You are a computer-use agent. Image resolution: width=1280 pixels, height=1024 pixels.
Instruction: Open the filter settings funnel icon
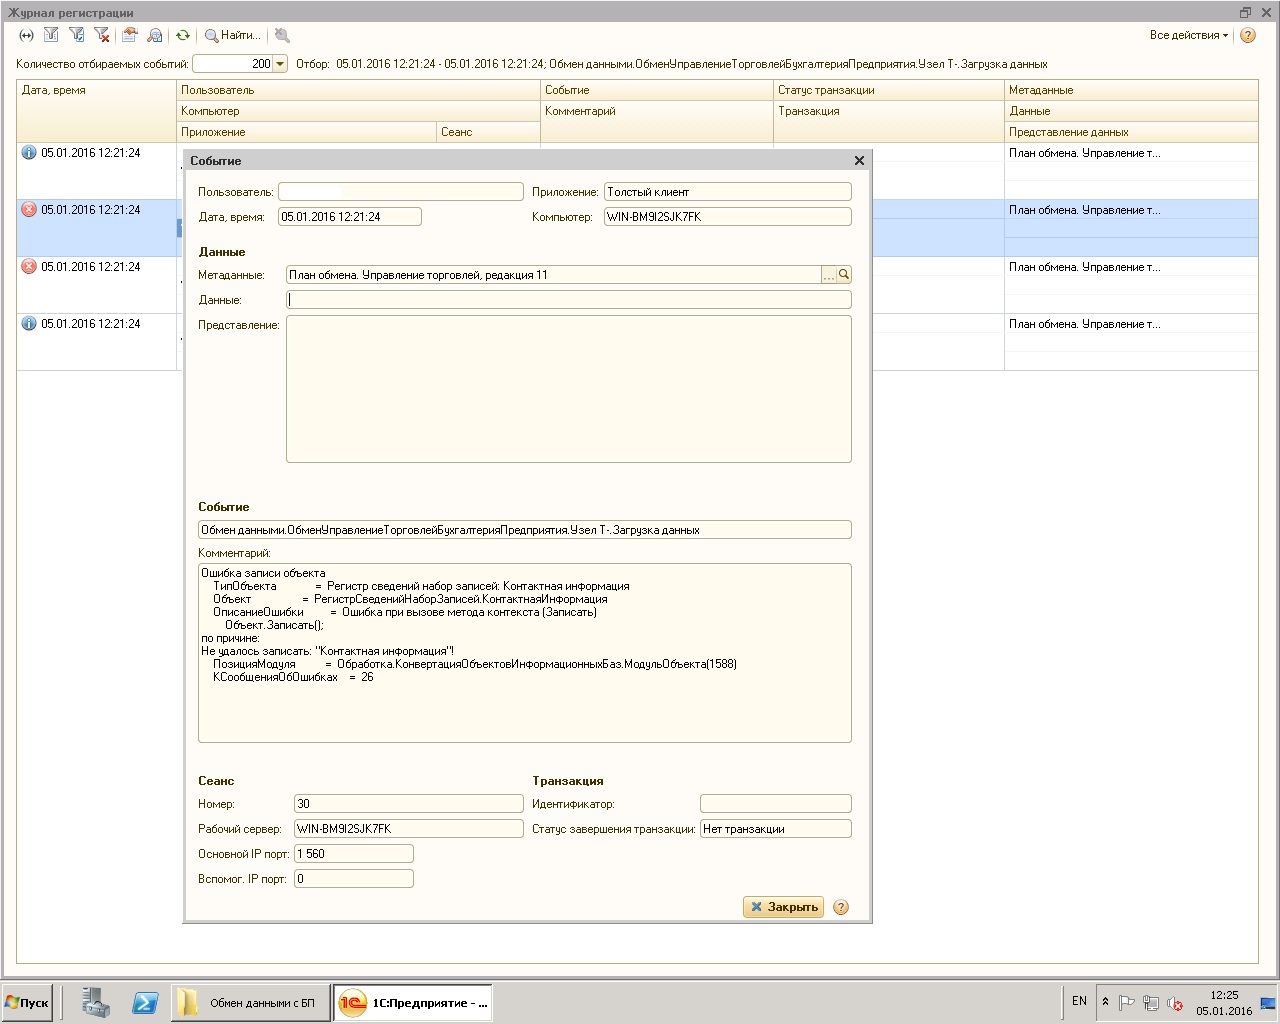[51, 35]
